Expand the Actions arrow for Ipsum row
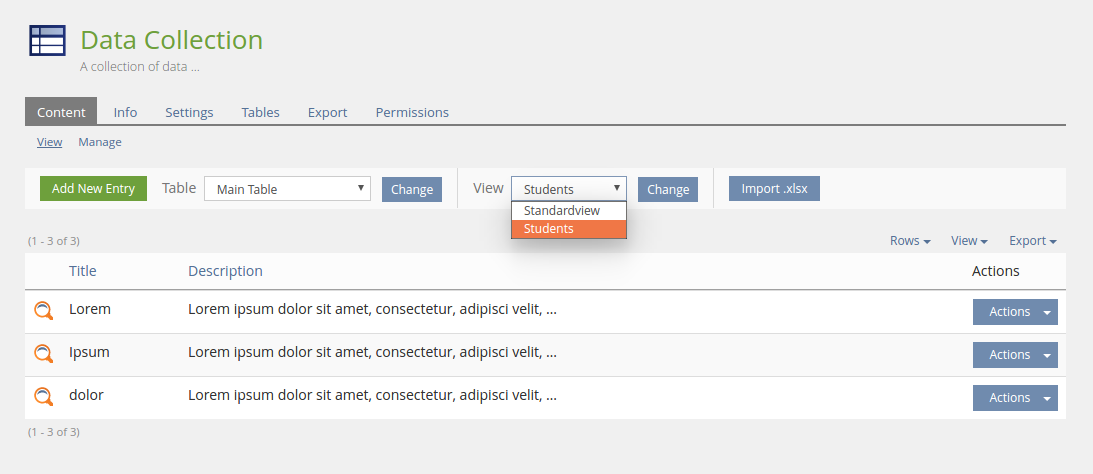 pos(1047,355)
